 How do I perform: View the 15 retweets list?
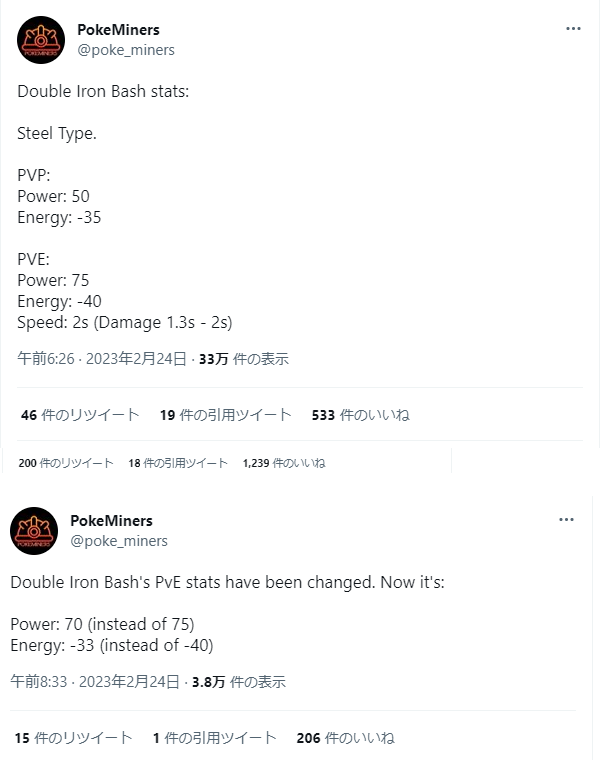pyautogui.click(x=73, y=738)
